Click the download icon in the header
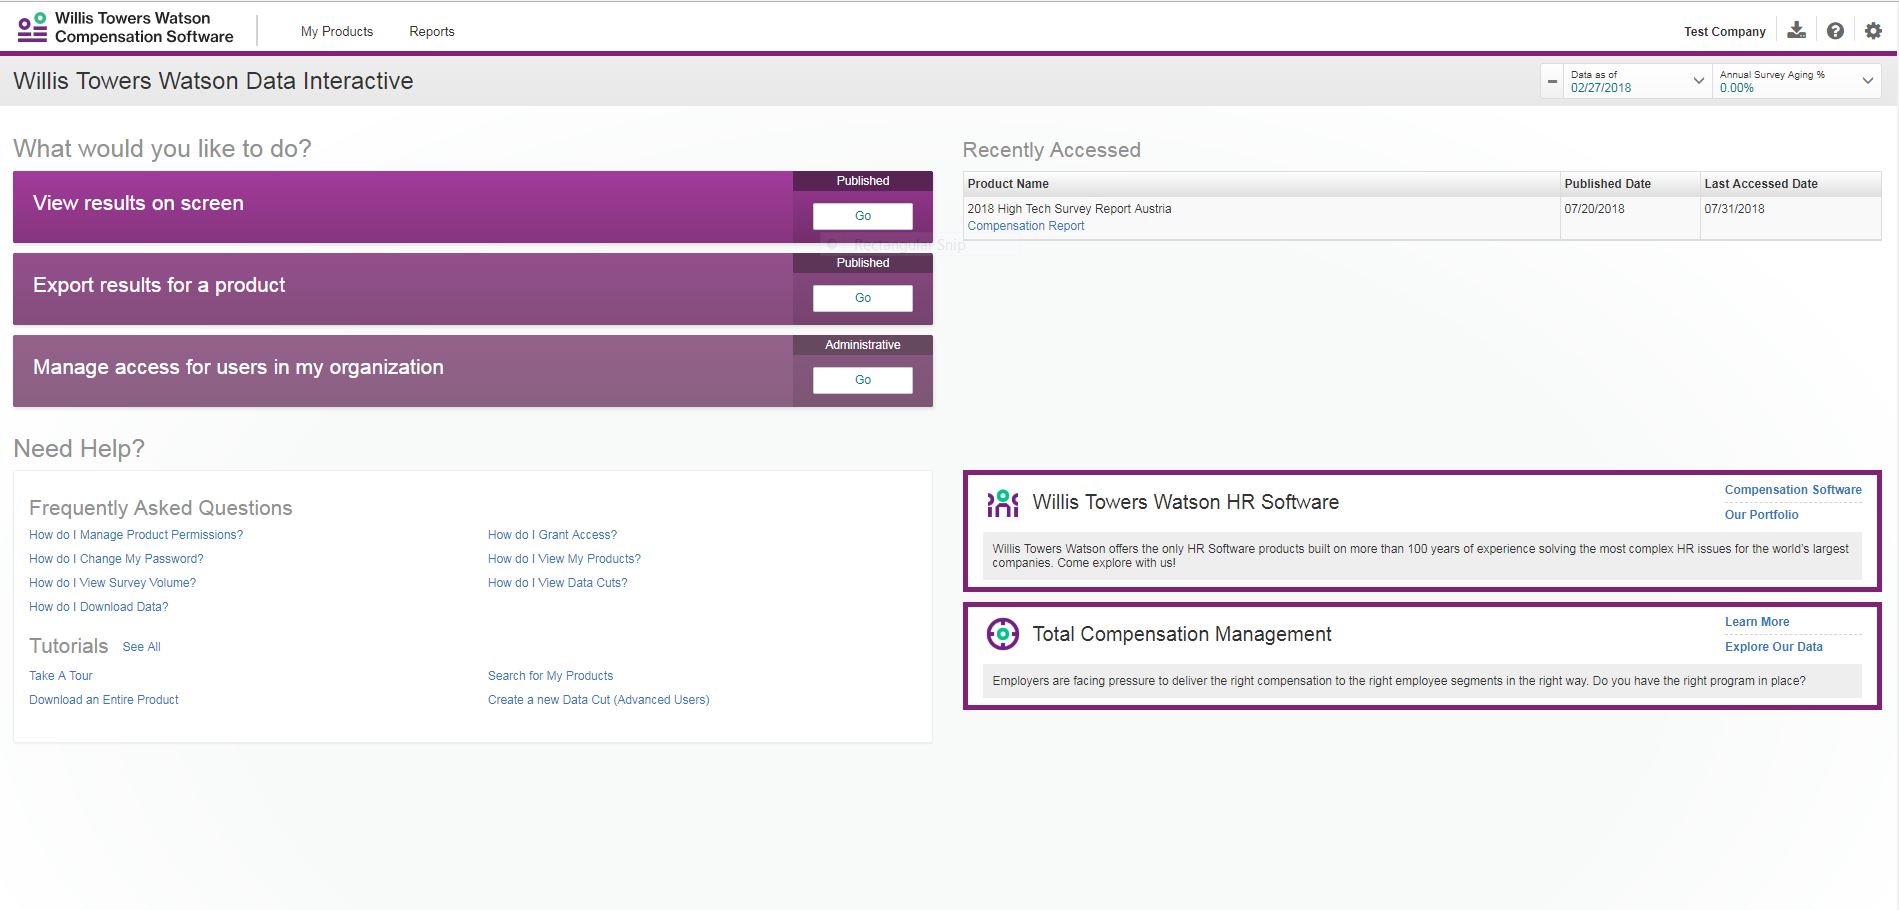The width and height of the screenshot is (1899, 910). click(1796, 30)
